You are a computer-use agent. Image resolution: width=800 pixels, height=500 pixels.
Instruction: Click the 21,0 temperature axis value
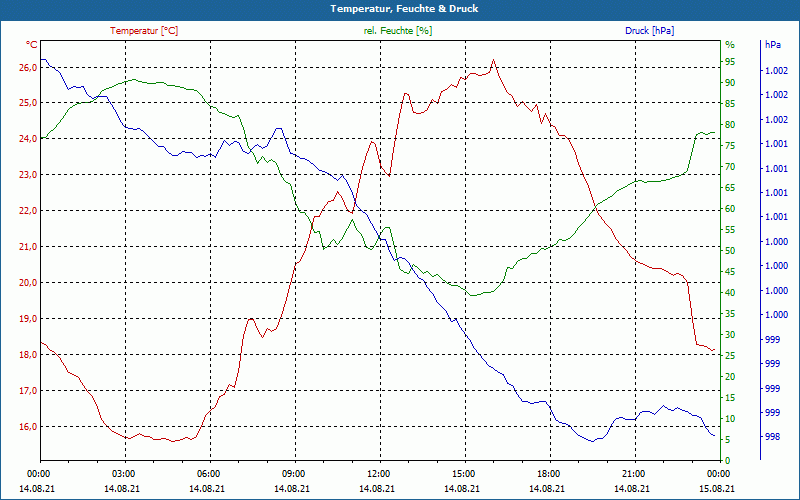click(28, 247)
